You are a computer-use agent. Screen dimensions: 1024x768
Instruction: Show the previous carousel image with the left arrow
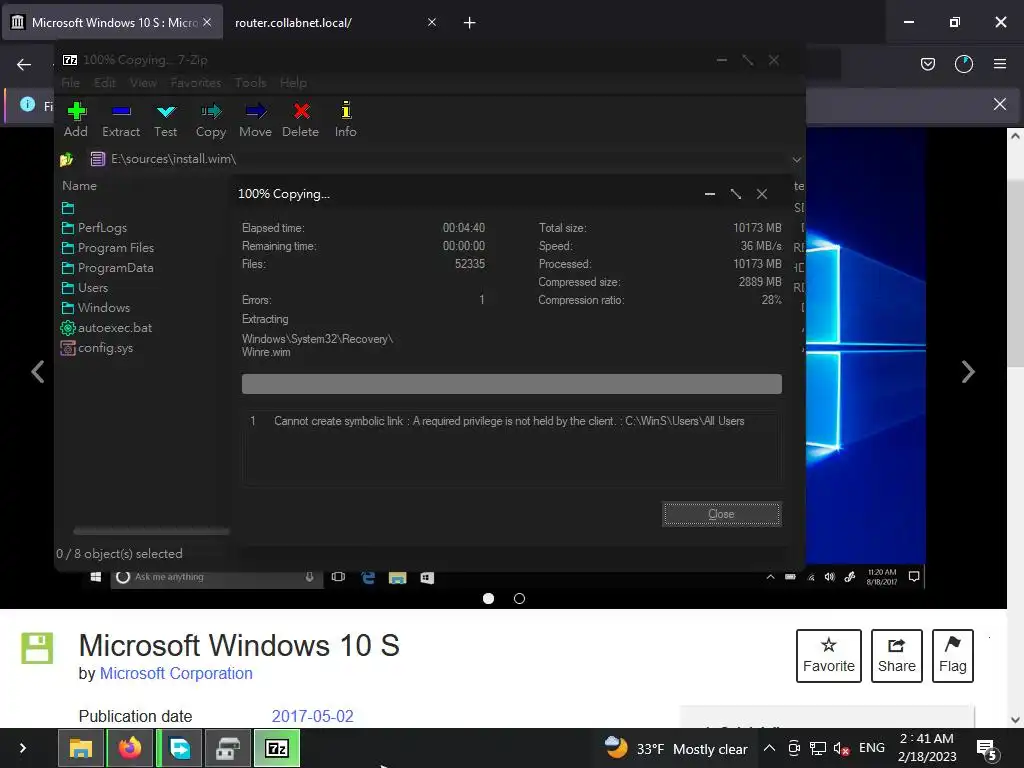[x=38, y=372]
